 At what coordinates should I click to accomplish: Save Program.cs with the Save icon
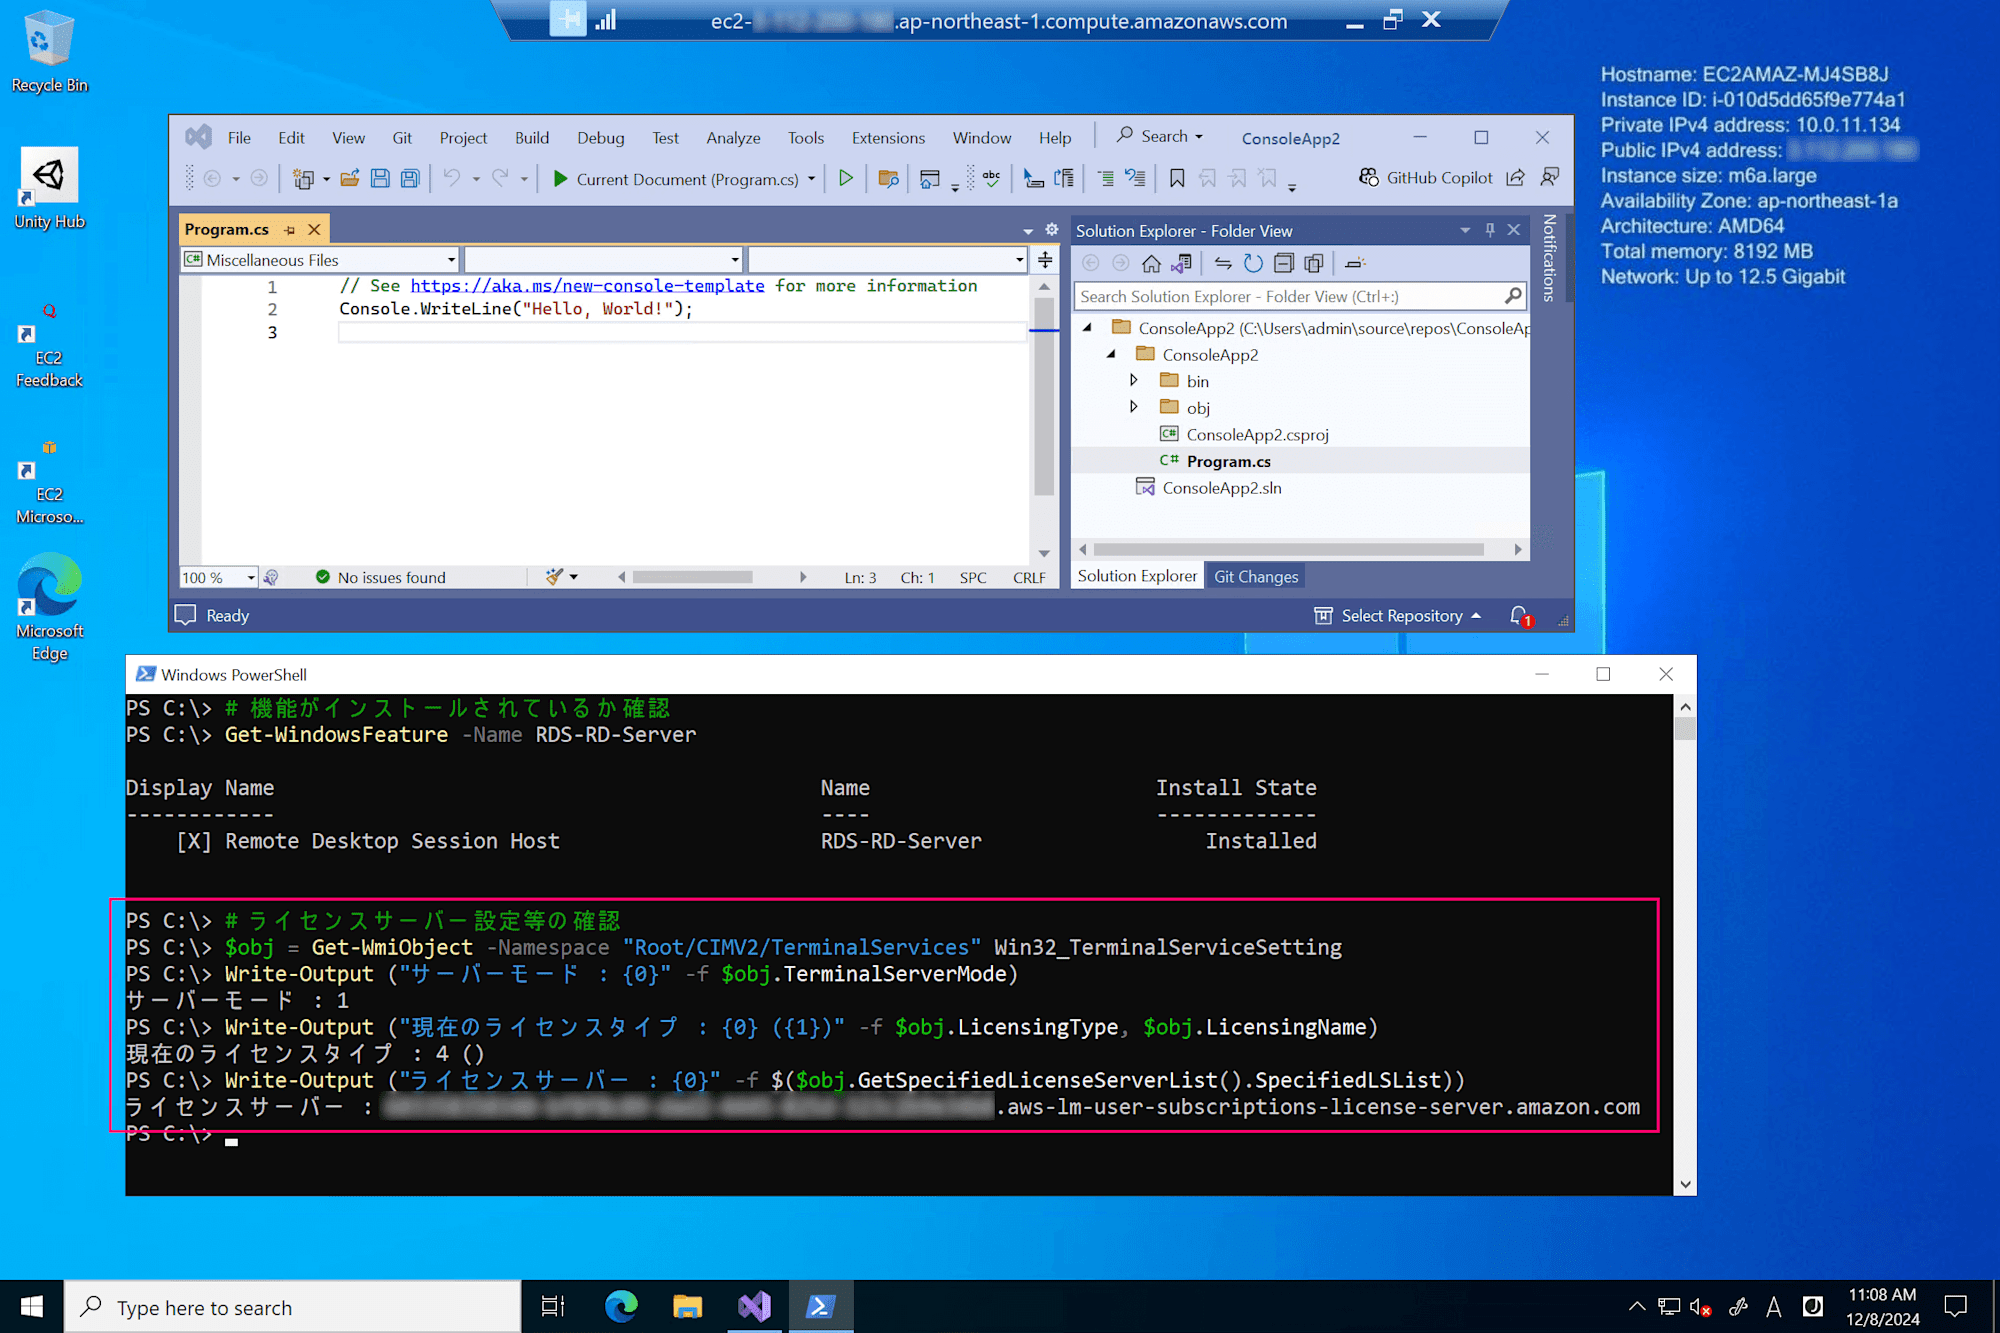[x=379, y=179]
